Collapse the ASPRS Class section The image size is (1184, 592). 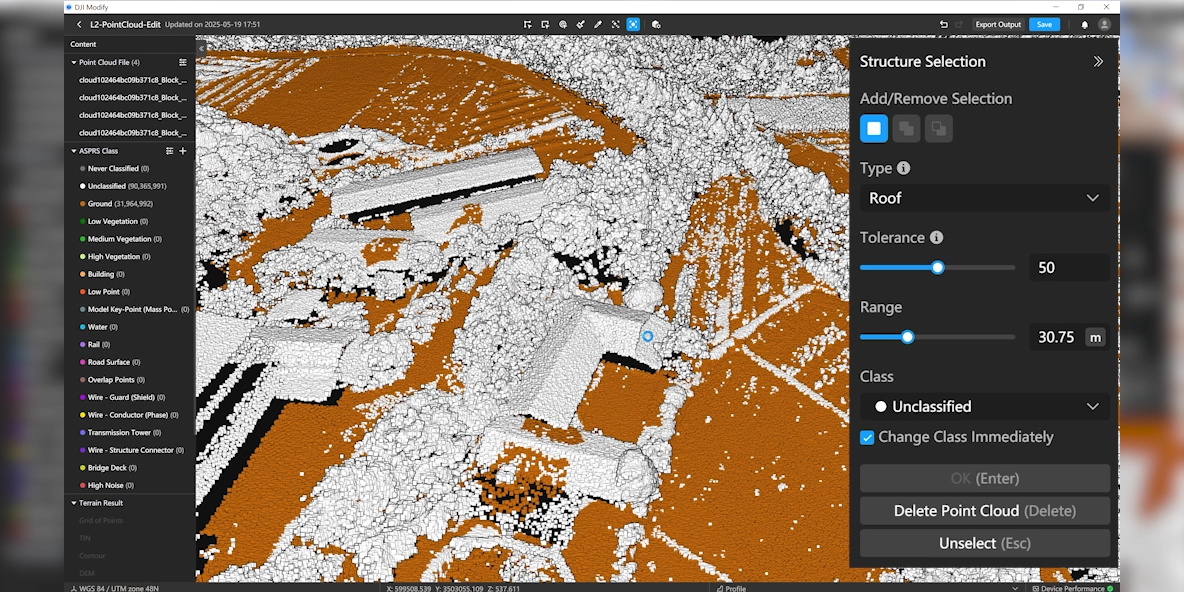tap(74, 151)
